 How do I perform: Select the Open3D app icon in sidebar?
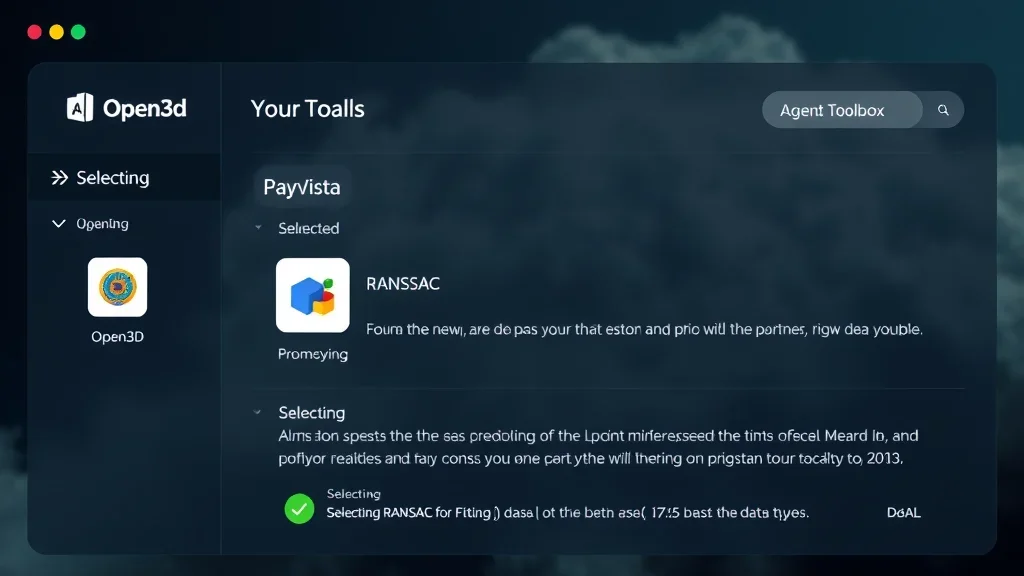[117, 289]
